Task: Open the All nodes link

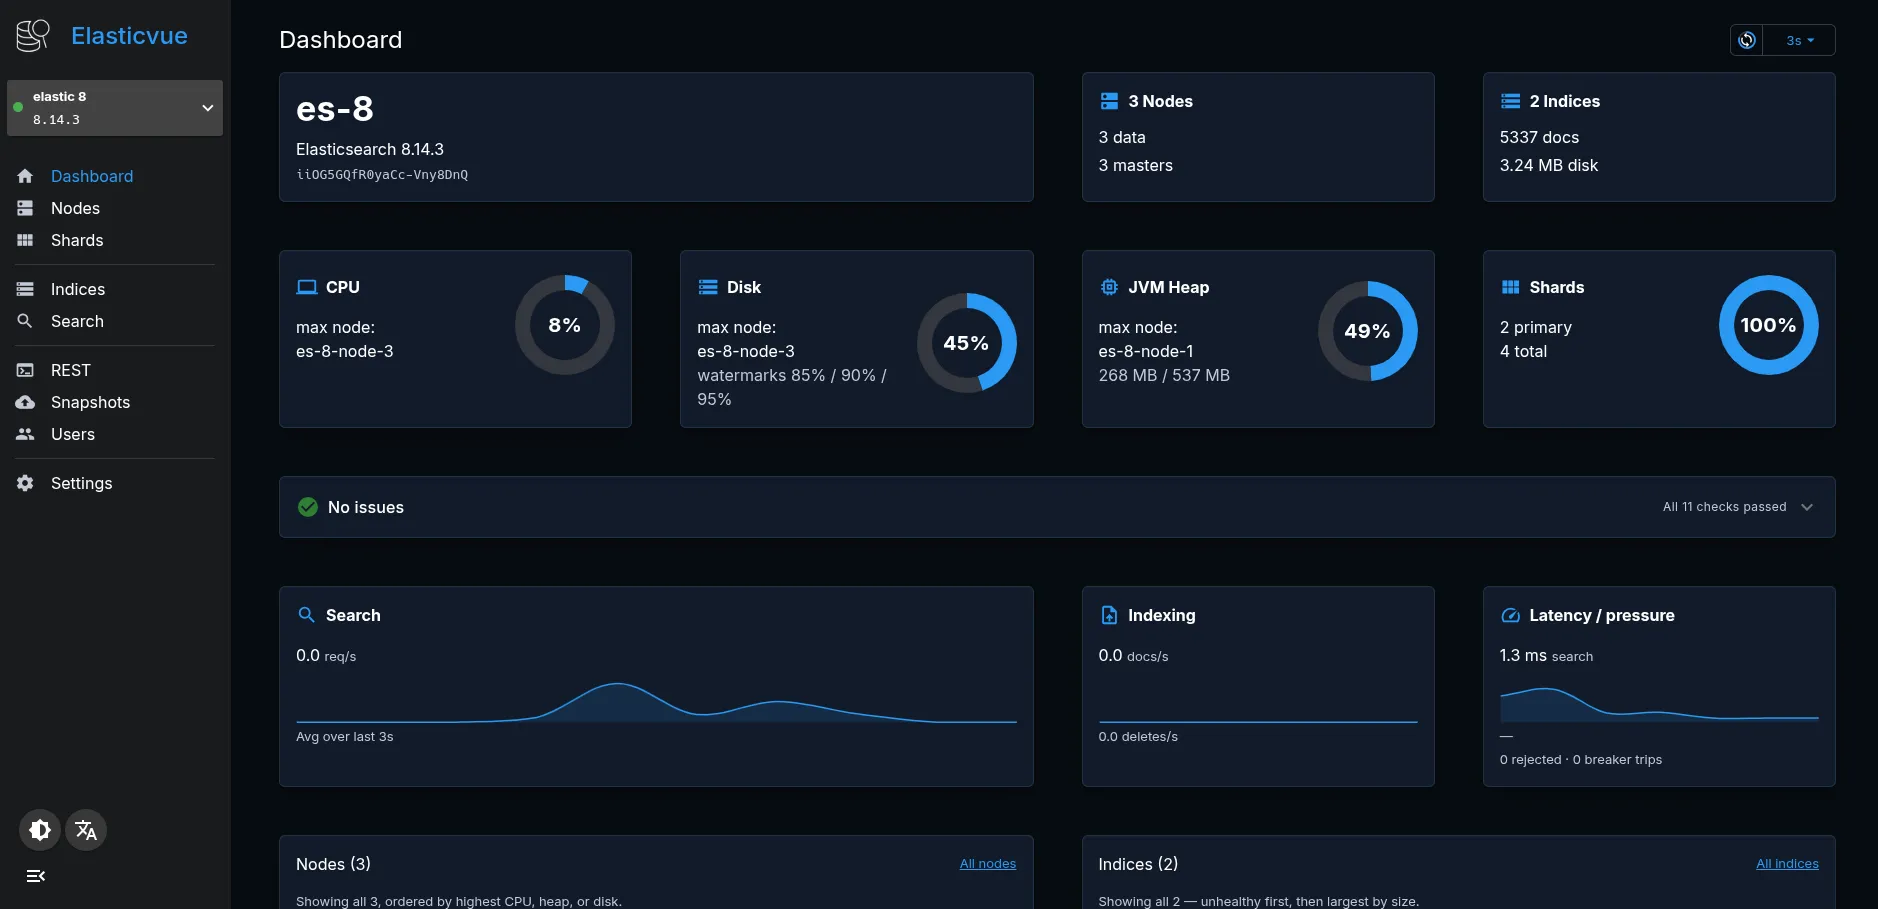Action: tap(988, 864)
